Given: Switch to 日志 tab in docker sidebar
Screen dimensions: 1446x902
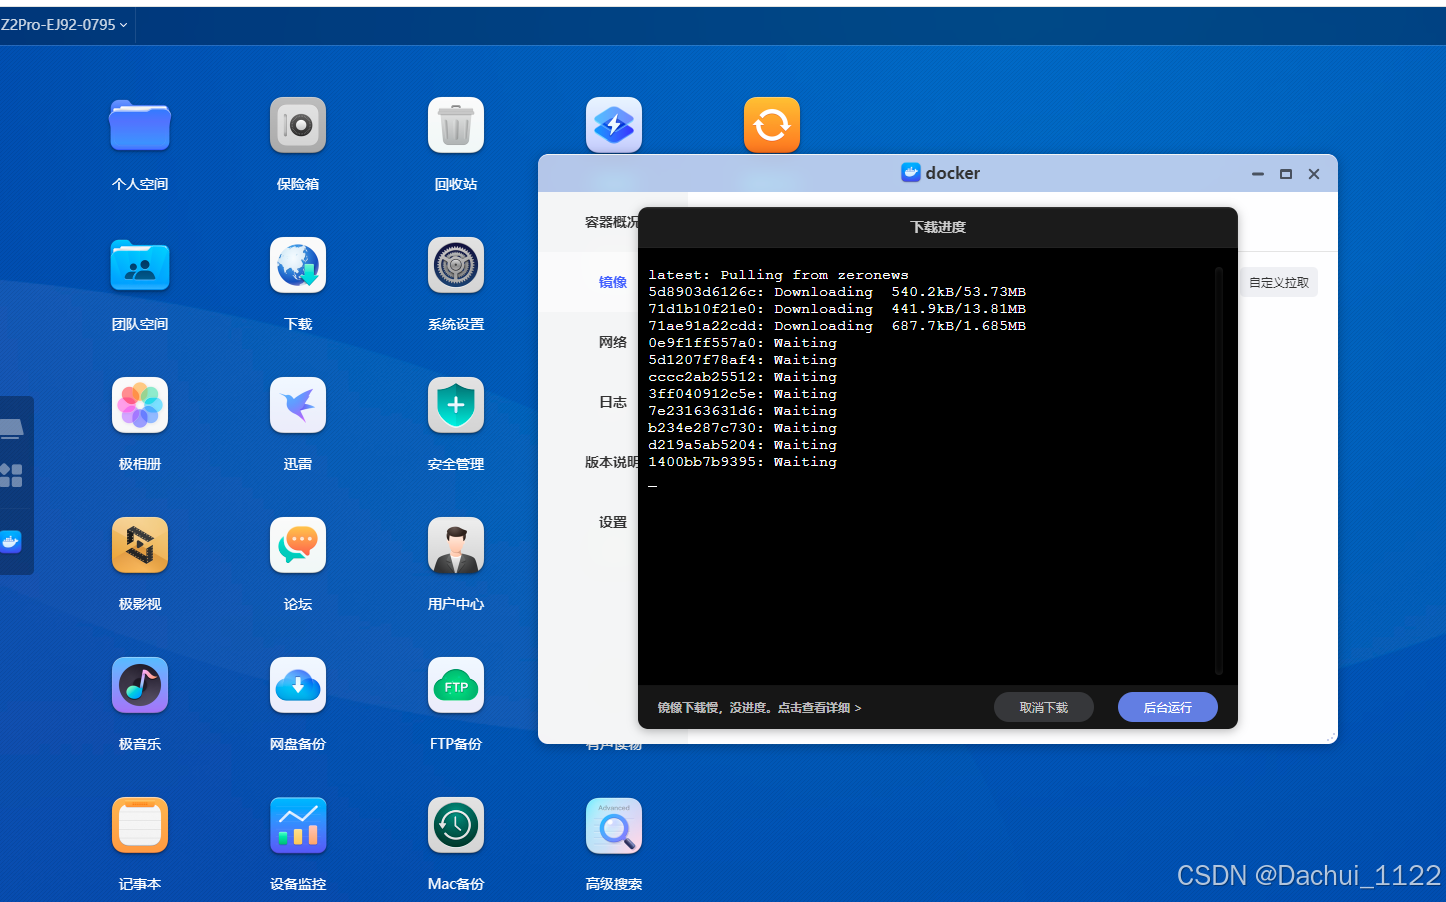Looking at the screenshot, I should tap(613, 402).
